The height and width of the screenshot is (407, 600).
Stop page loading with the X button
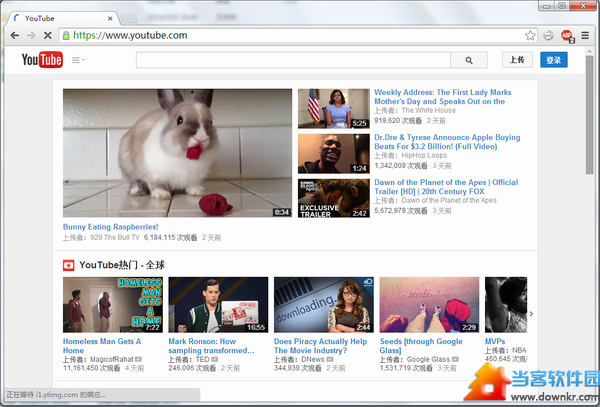tap(48, 36)
